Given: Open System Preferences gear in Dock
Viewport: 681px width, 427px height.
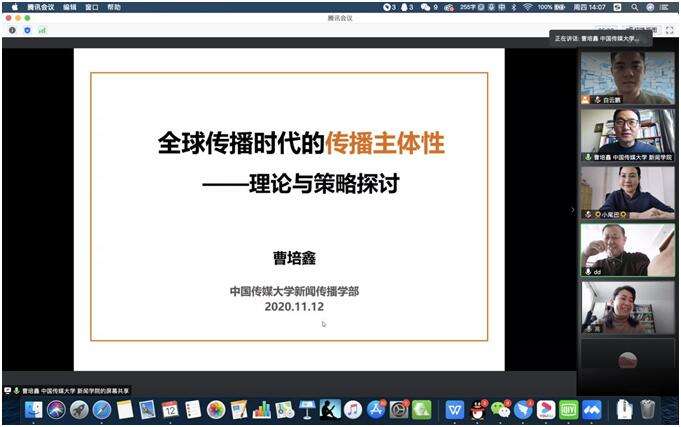Looking at the screenshot, I should point(399,410).
